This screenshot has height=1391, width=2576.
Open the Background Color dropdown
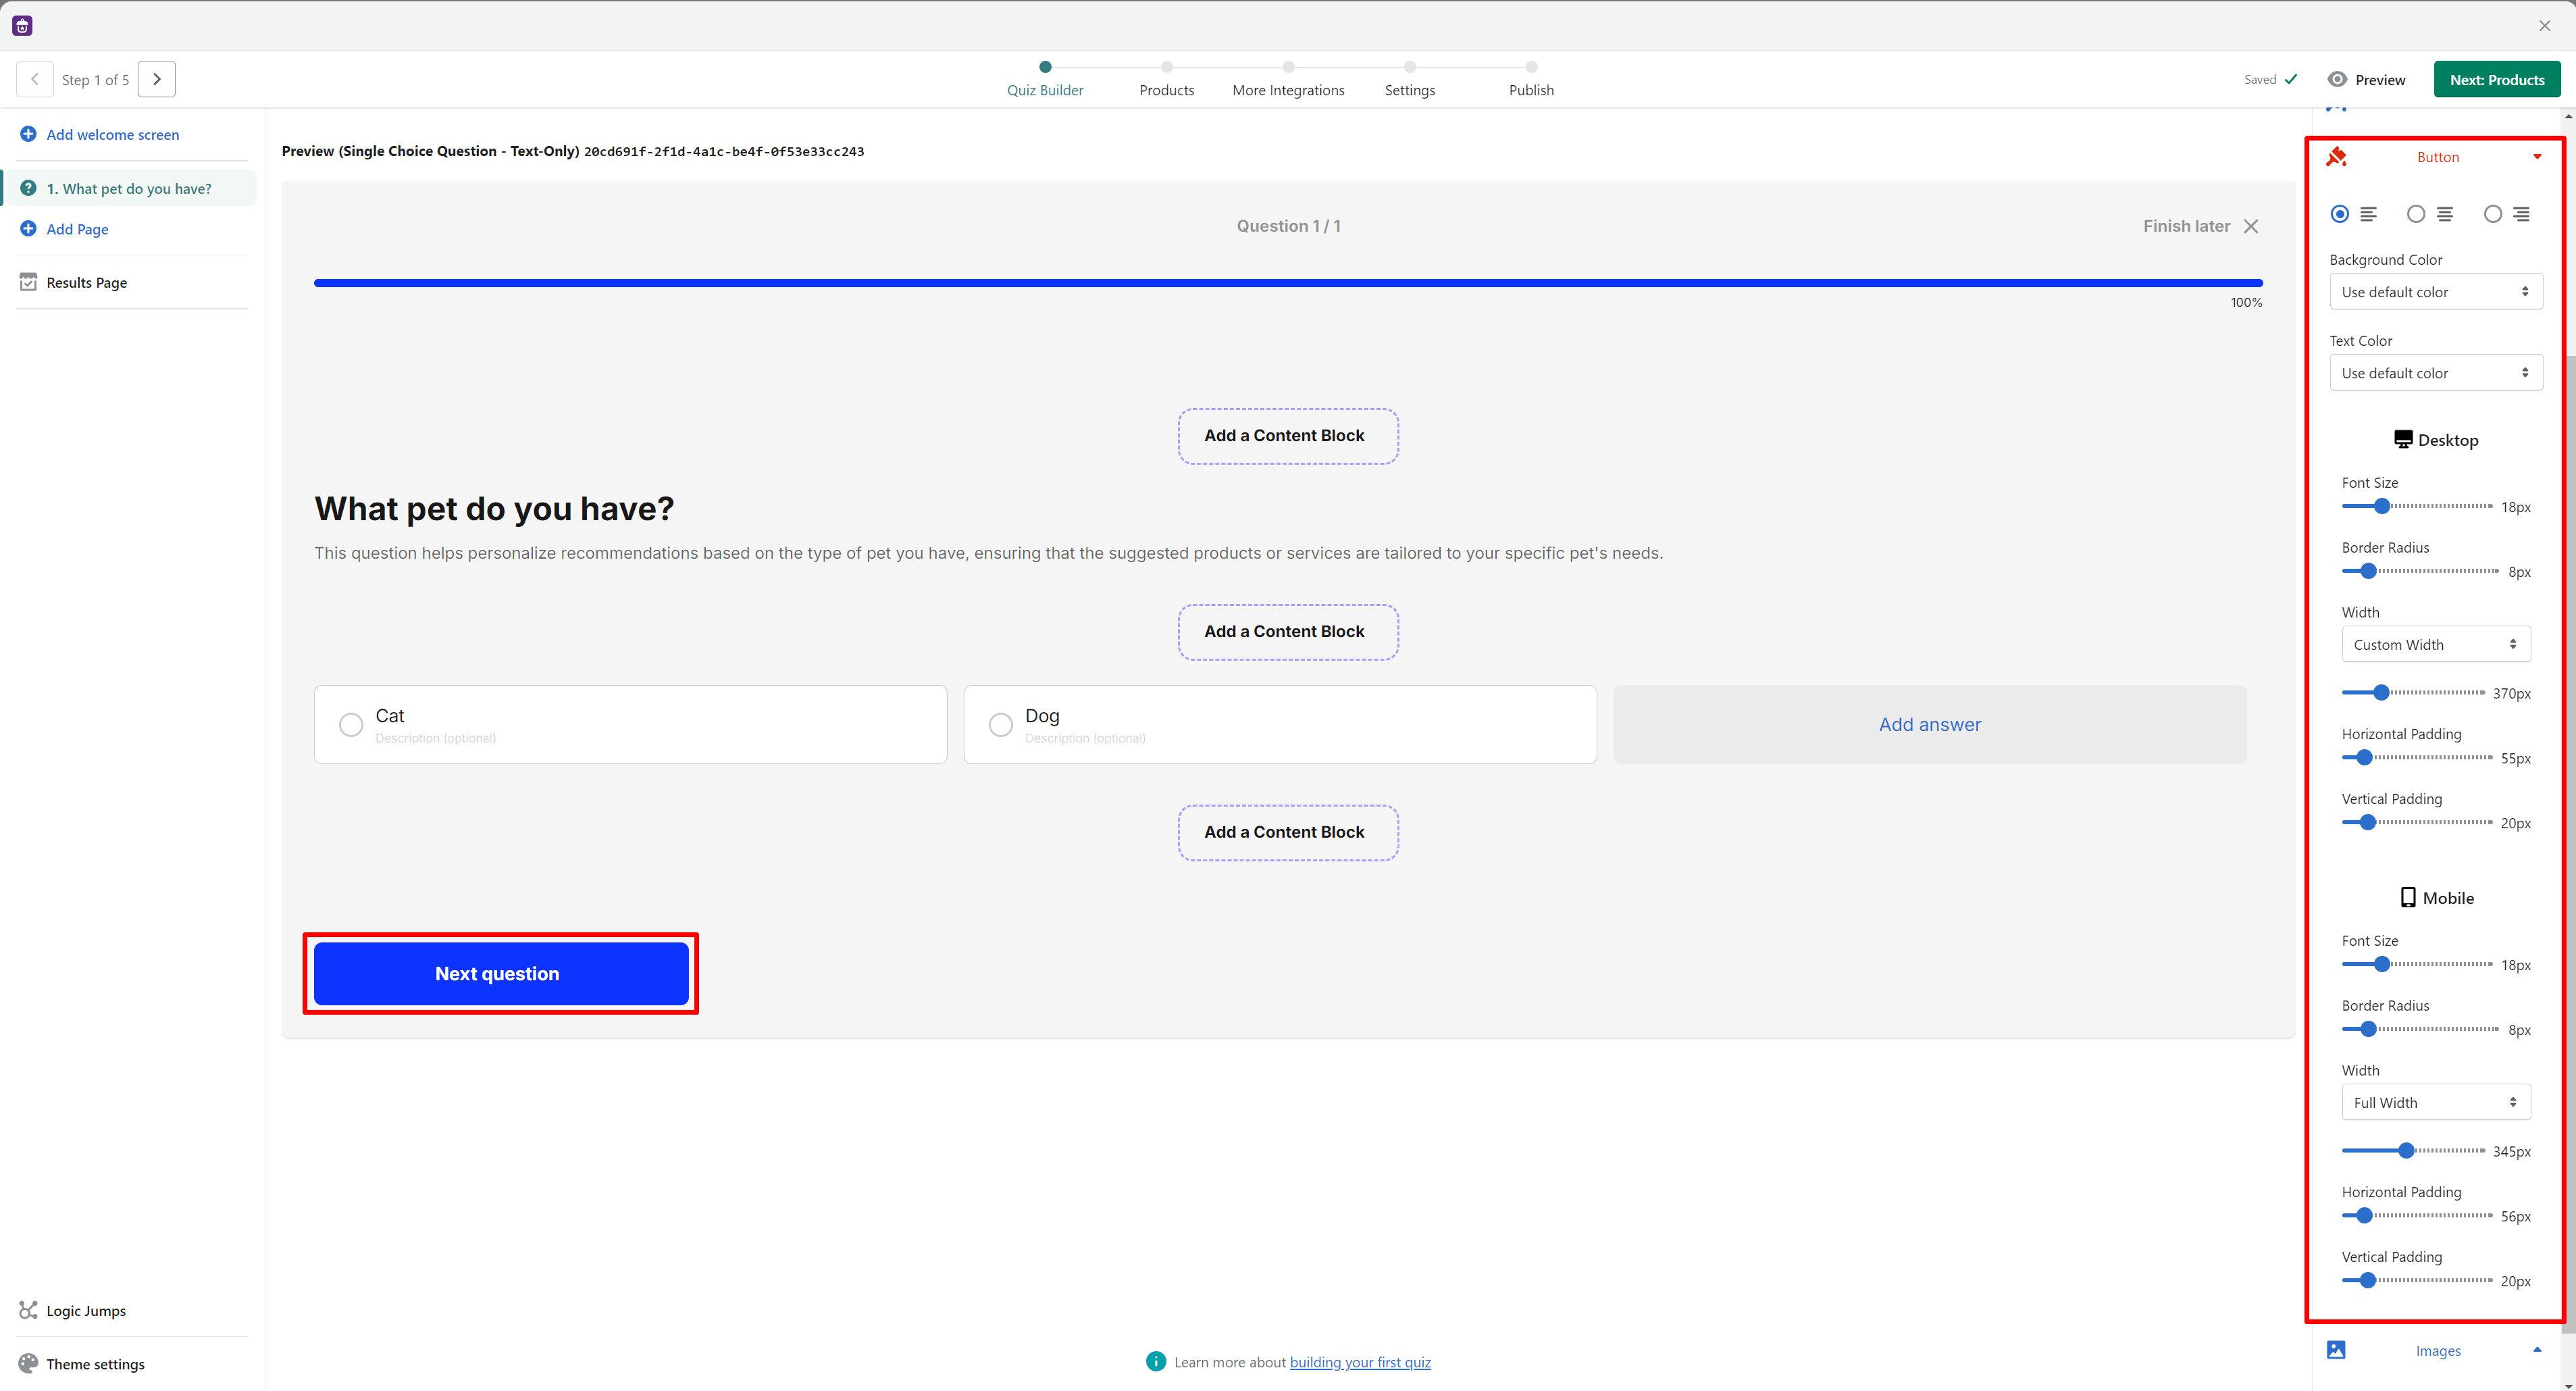[2436, 292]
